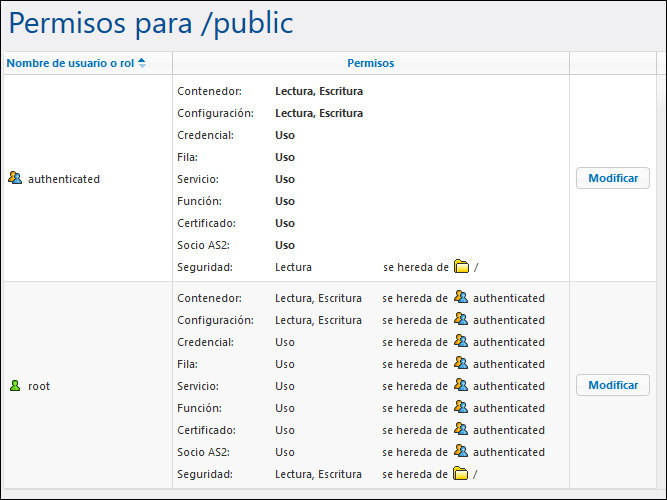Click Seguridad label in authenticated row
The width and height of the screenshot is (667, 500).
(x=205, y=267)
